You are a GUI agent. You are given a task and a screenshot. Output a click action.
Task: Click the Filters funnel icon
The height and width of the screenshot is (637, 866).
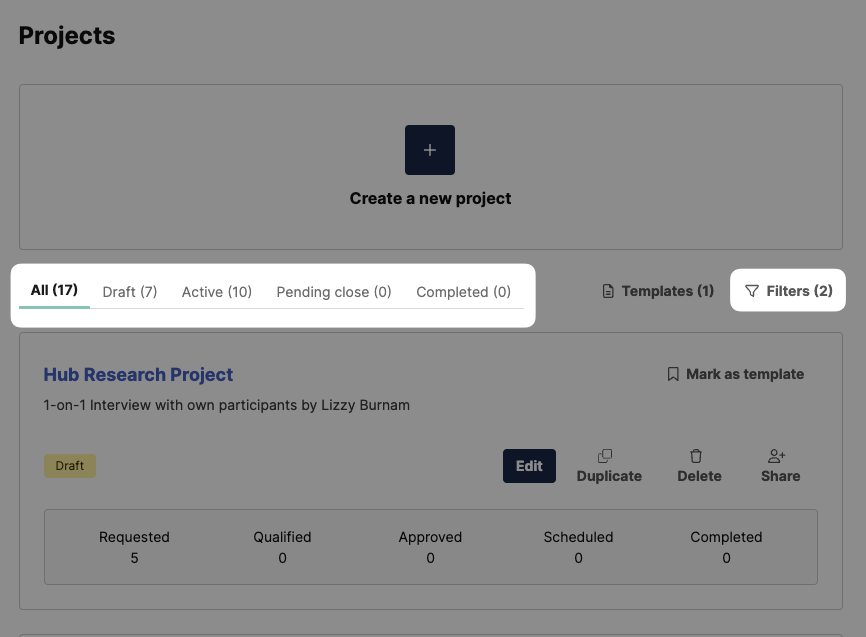[x=752, y=291]
